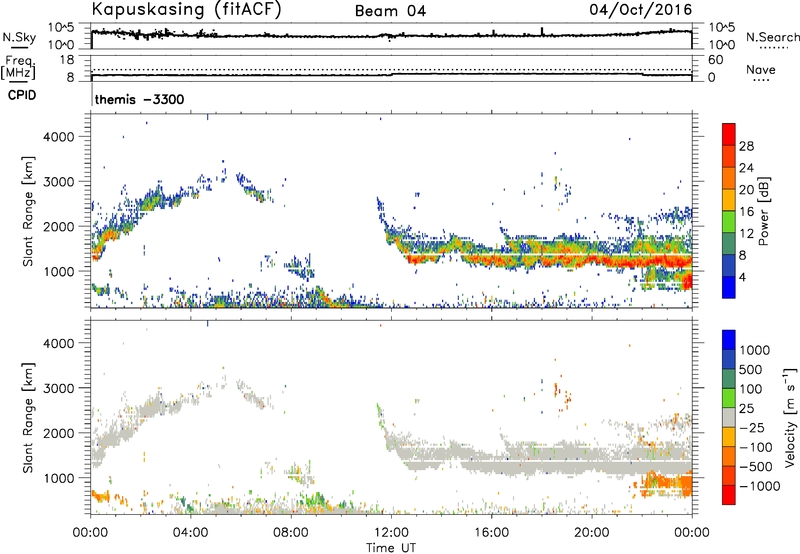Click the 12 label on Power color bar
The width and height of the screenshot is (800, 554).
(746, 234)
